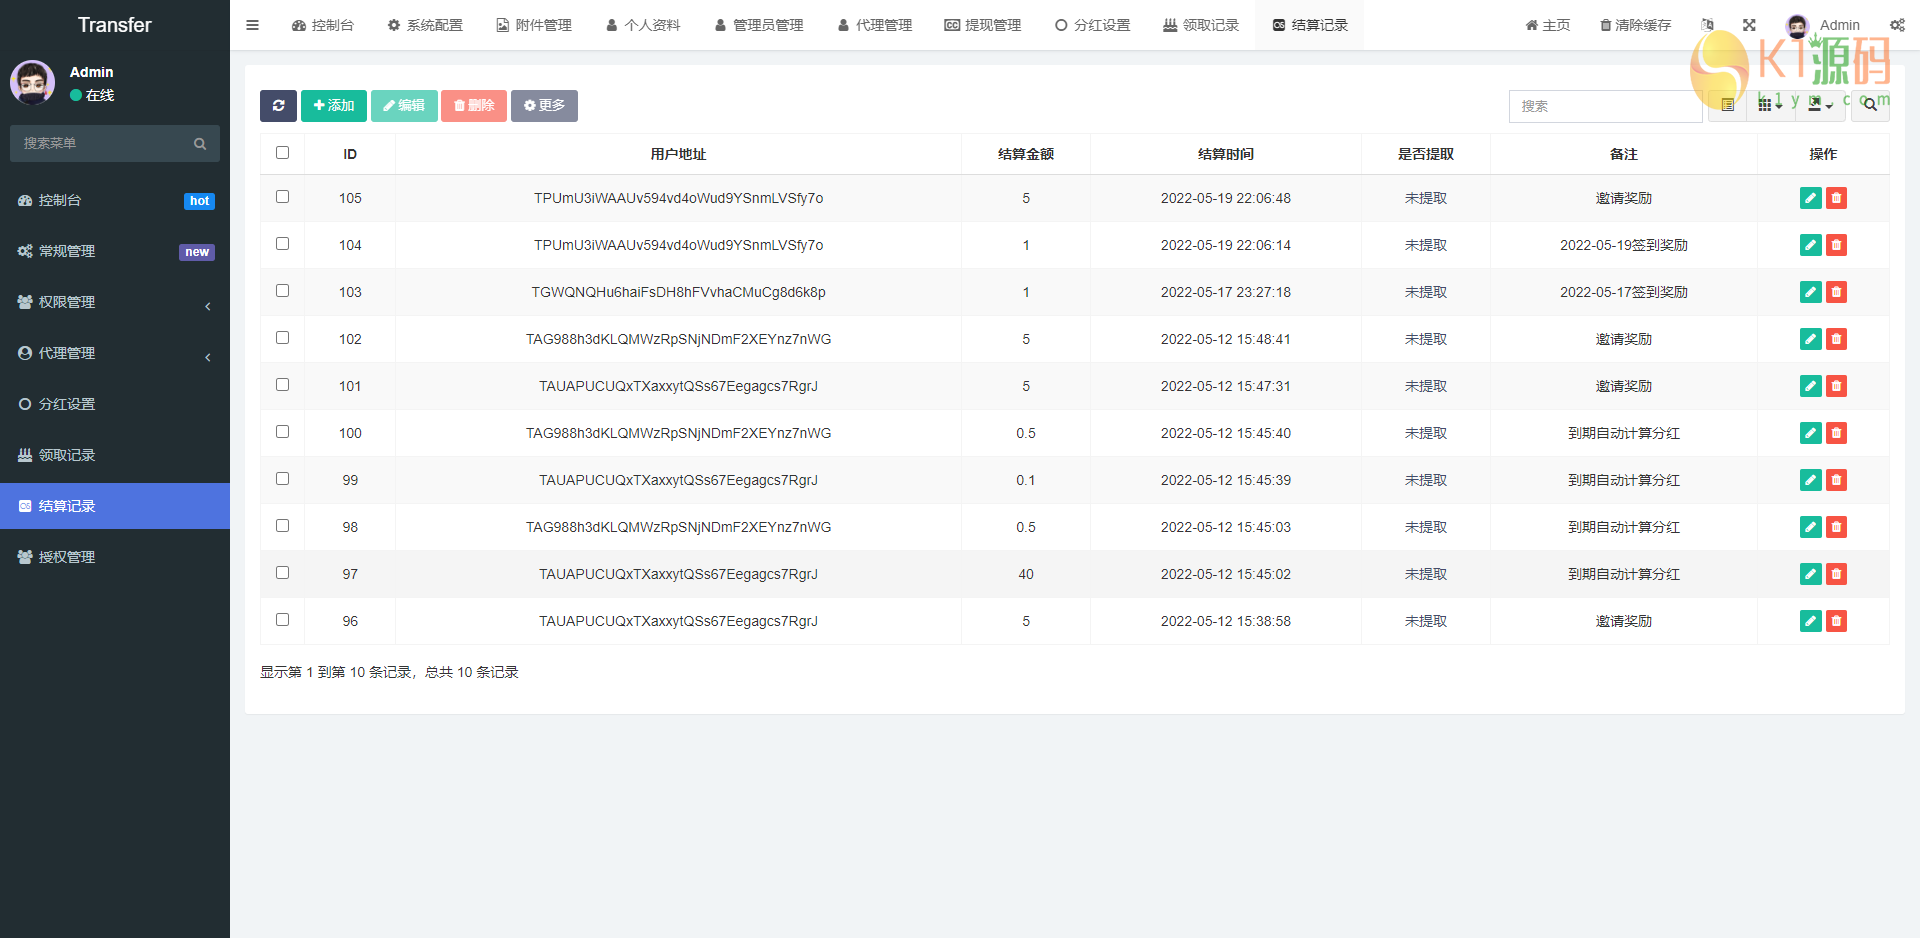1920x938 pixels.
Task: Toggle the hamburger sidebar menu icon
Action: (252, 25)
